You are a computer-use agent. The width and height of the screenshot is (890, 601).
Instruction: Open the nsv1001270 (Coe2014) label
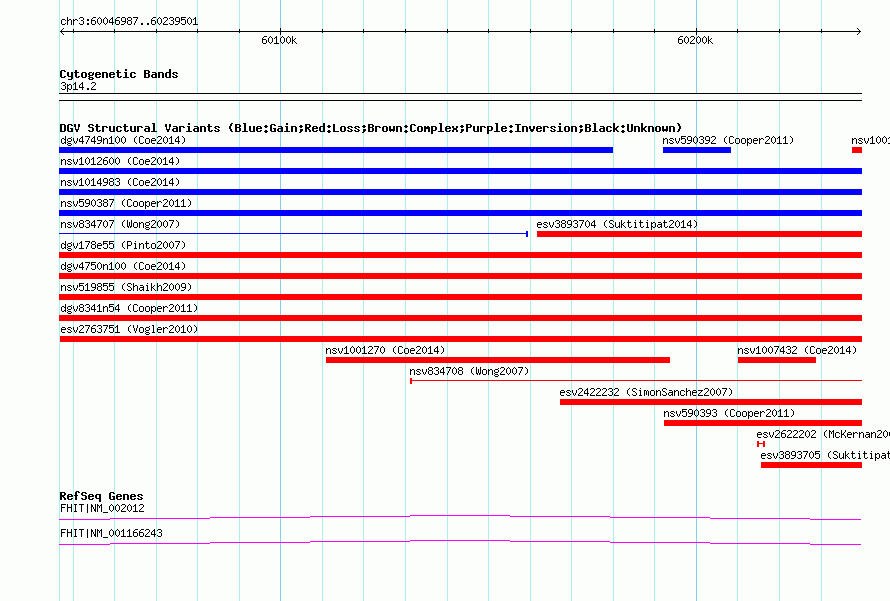[x=385, y=350]
